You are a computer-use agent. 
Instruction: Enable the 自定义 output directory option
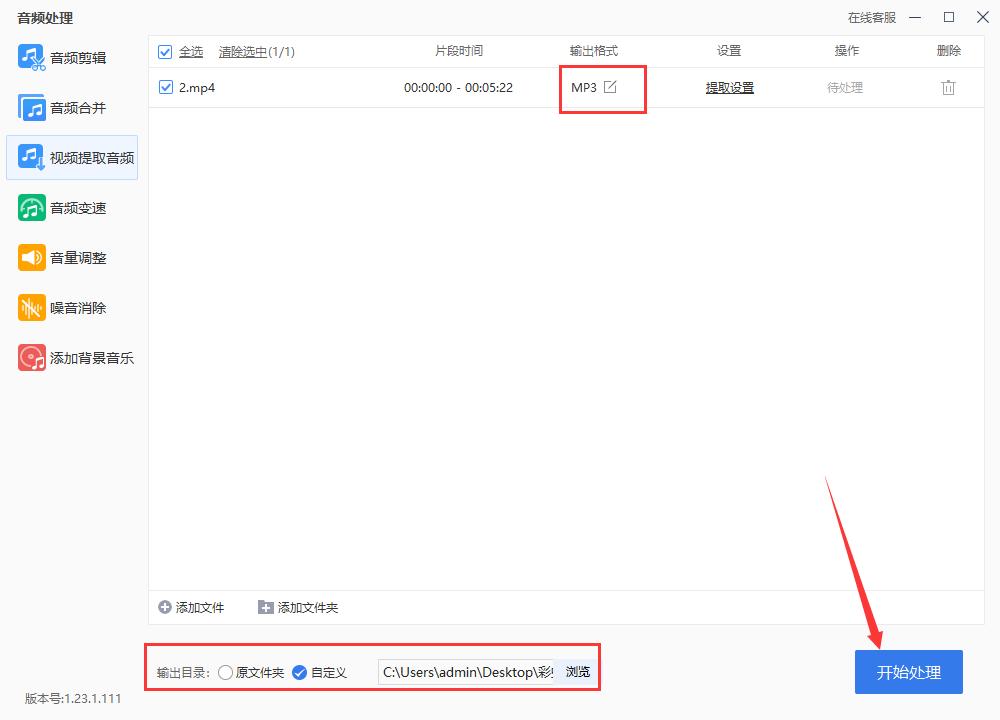pyautogui.click(x=299, y=672)
